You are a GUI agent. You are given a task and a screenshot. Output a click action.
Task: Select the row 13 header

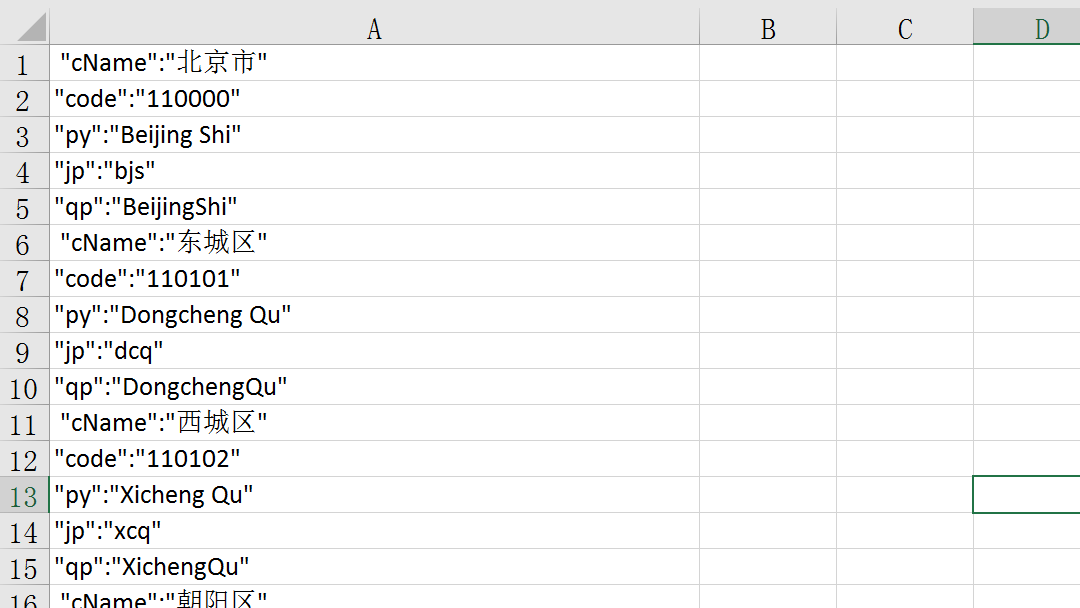(x=24, y=496)
